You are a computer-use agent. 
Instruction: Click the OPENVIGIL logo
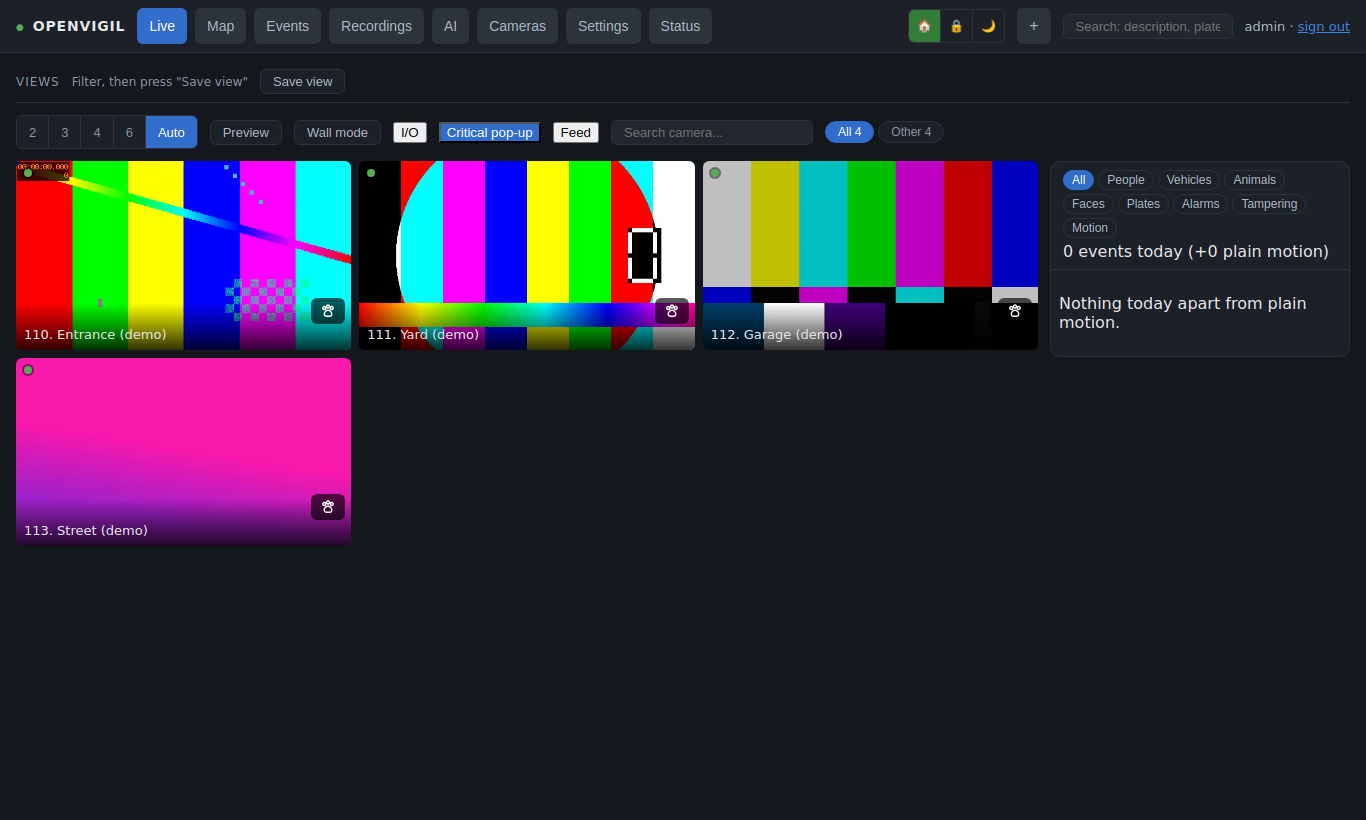click(70, 26)
